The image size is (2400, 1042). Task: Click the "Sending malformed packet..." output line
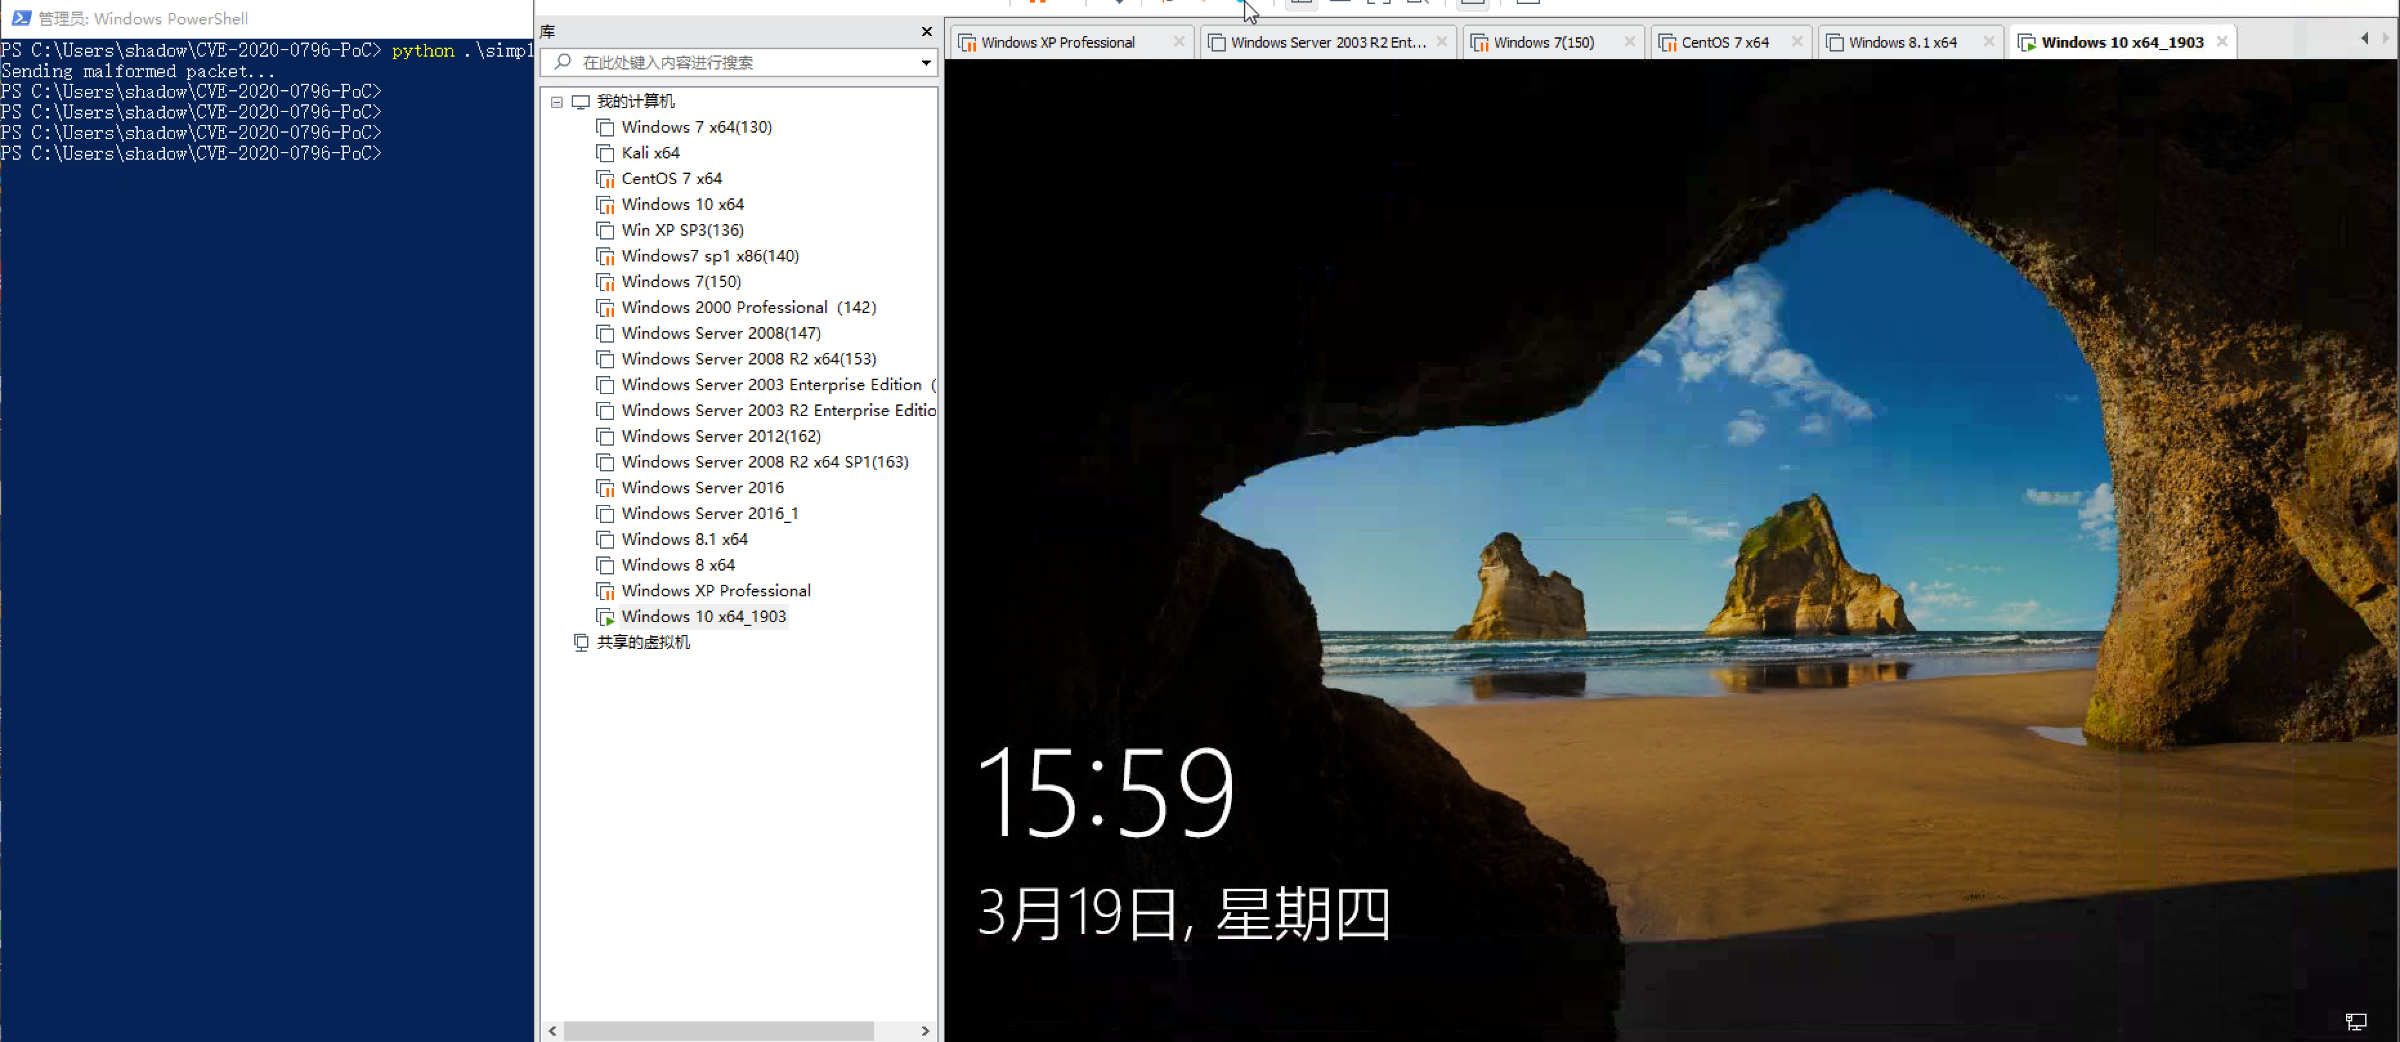point(138,71)
